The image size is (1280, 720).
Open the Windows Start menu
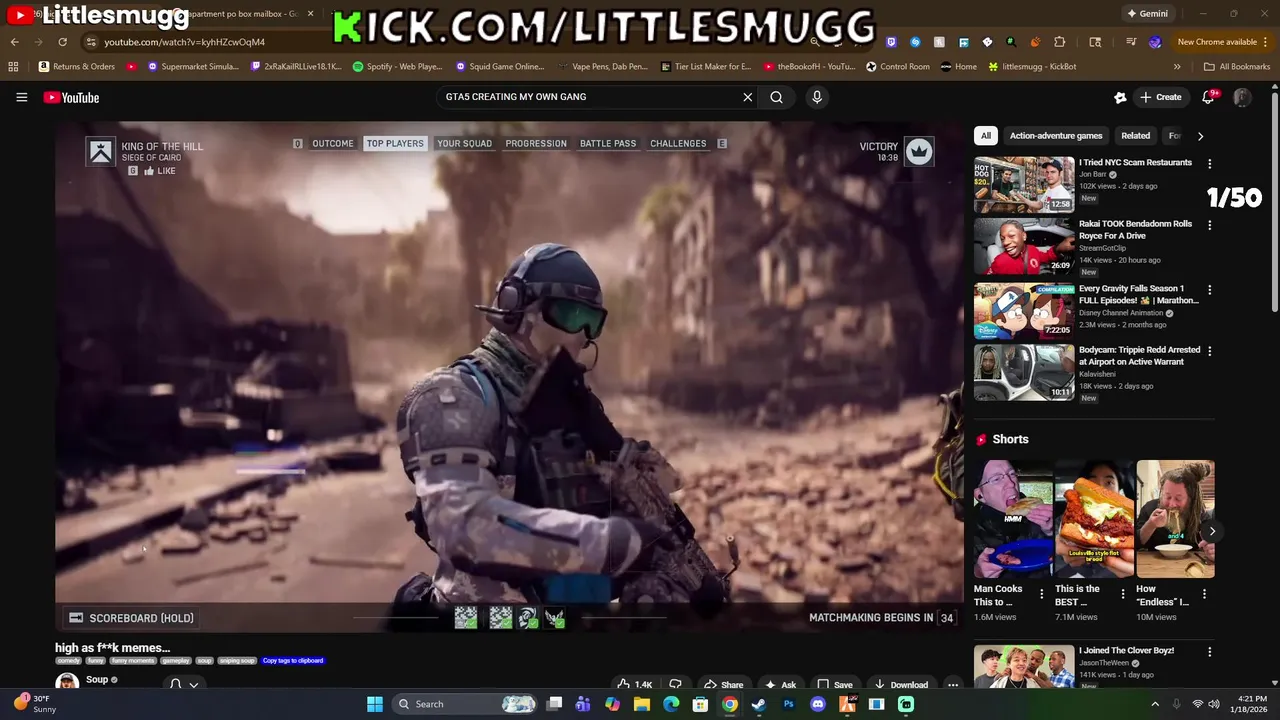click(x=375, y=704)
